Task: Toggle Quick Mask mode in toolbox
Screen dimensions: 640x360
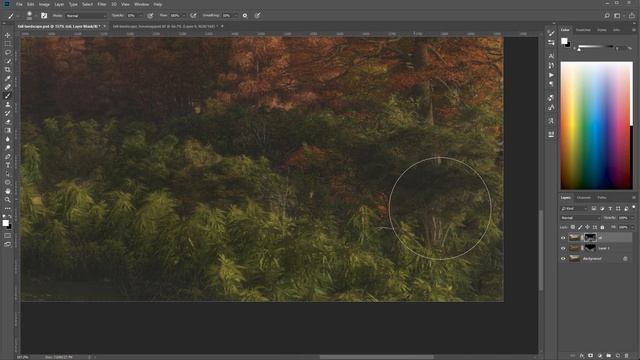Action: [7, 236]
